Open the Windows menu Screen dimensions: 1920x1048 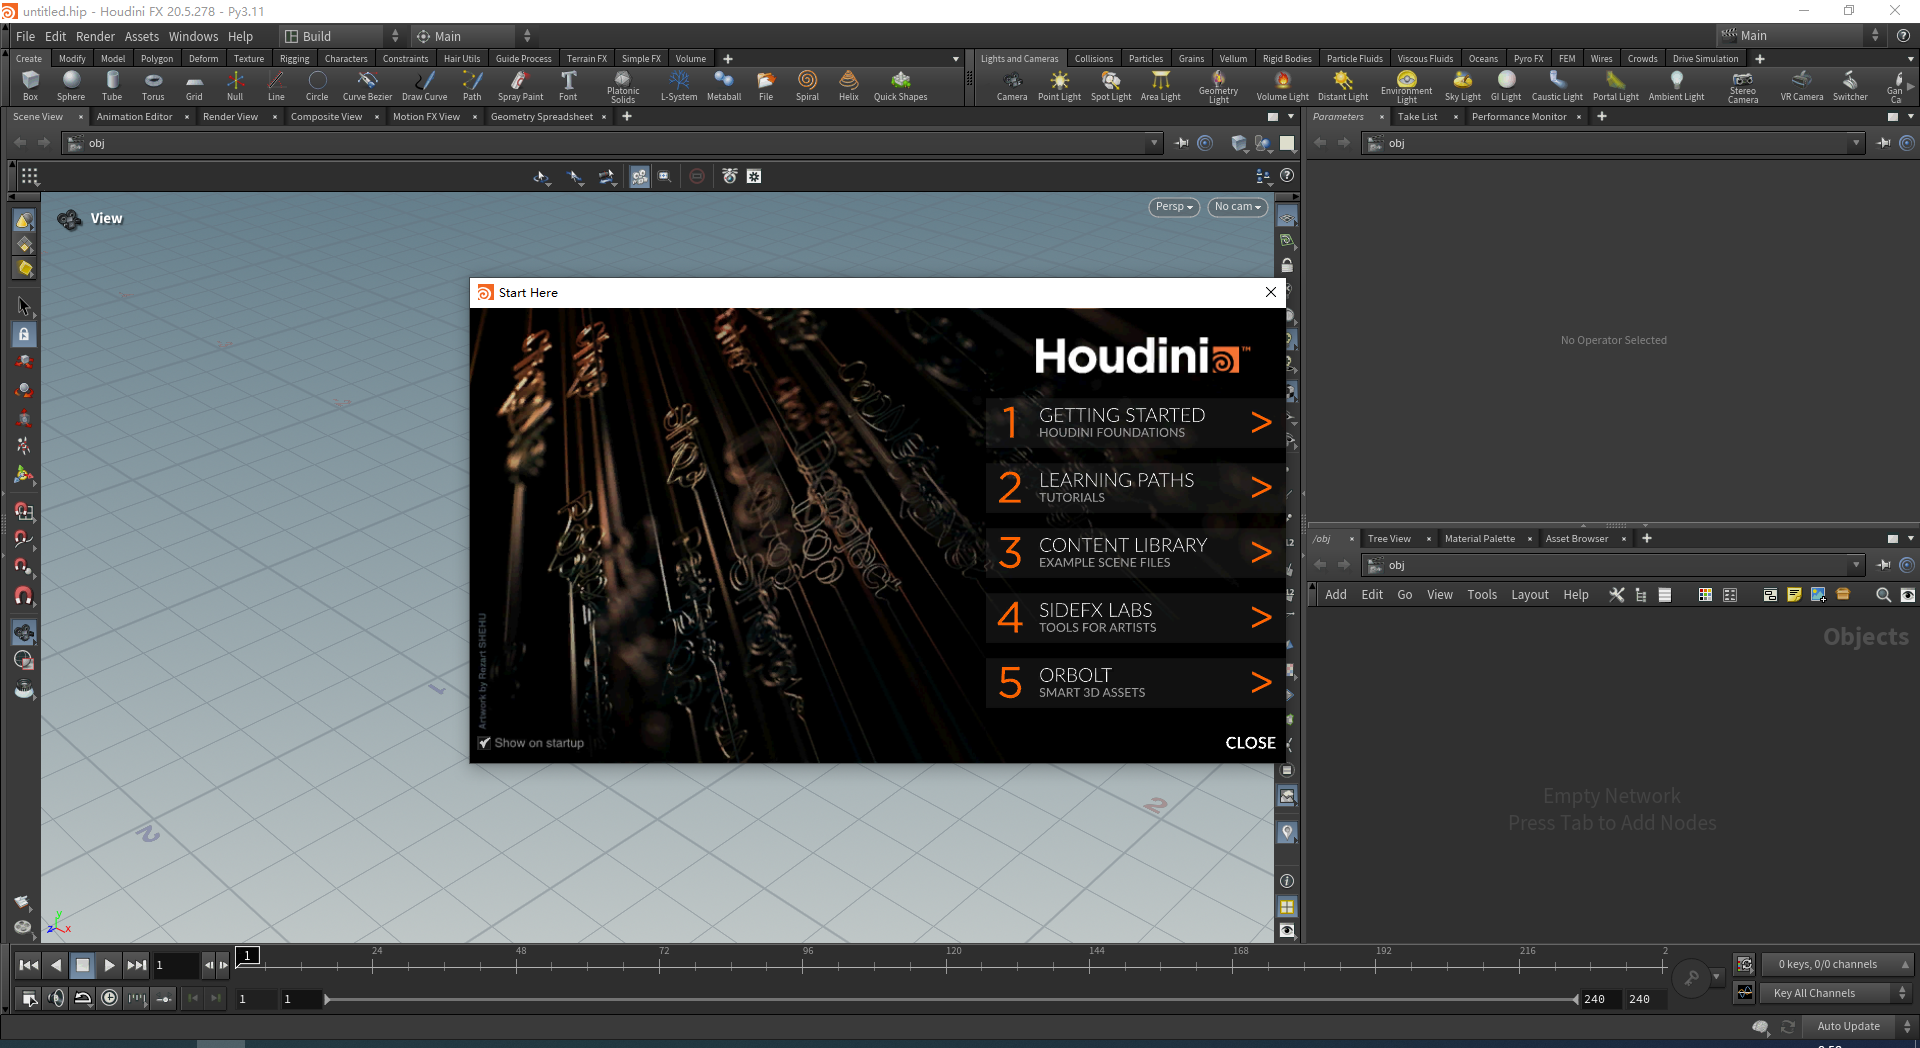tap(193, 36)
